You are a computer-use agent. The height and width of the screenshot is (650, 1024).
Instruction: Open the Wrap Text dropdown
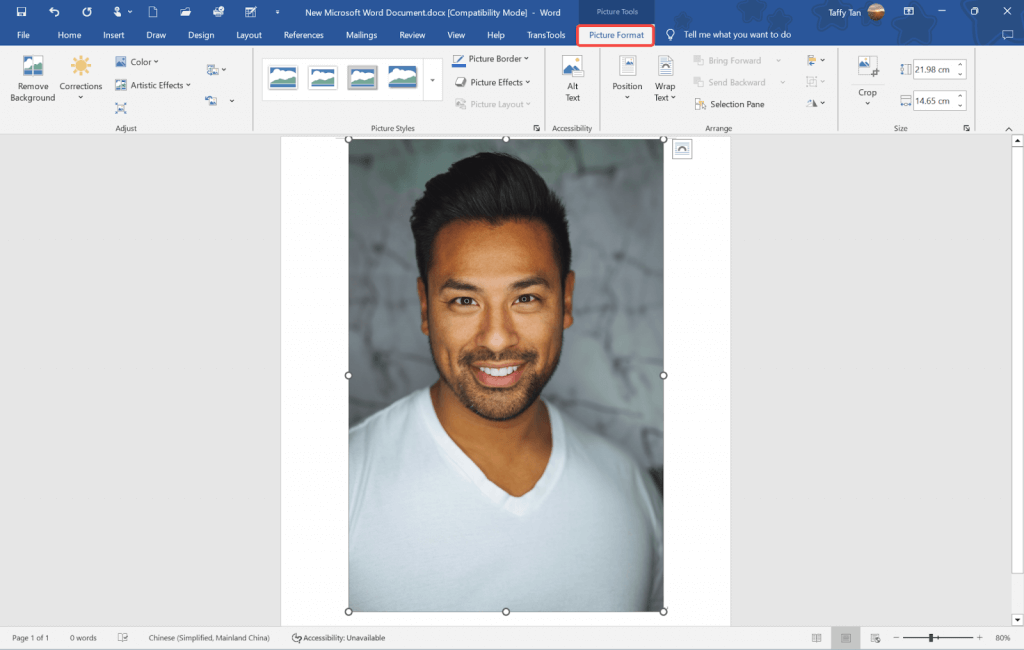(665, 79)
